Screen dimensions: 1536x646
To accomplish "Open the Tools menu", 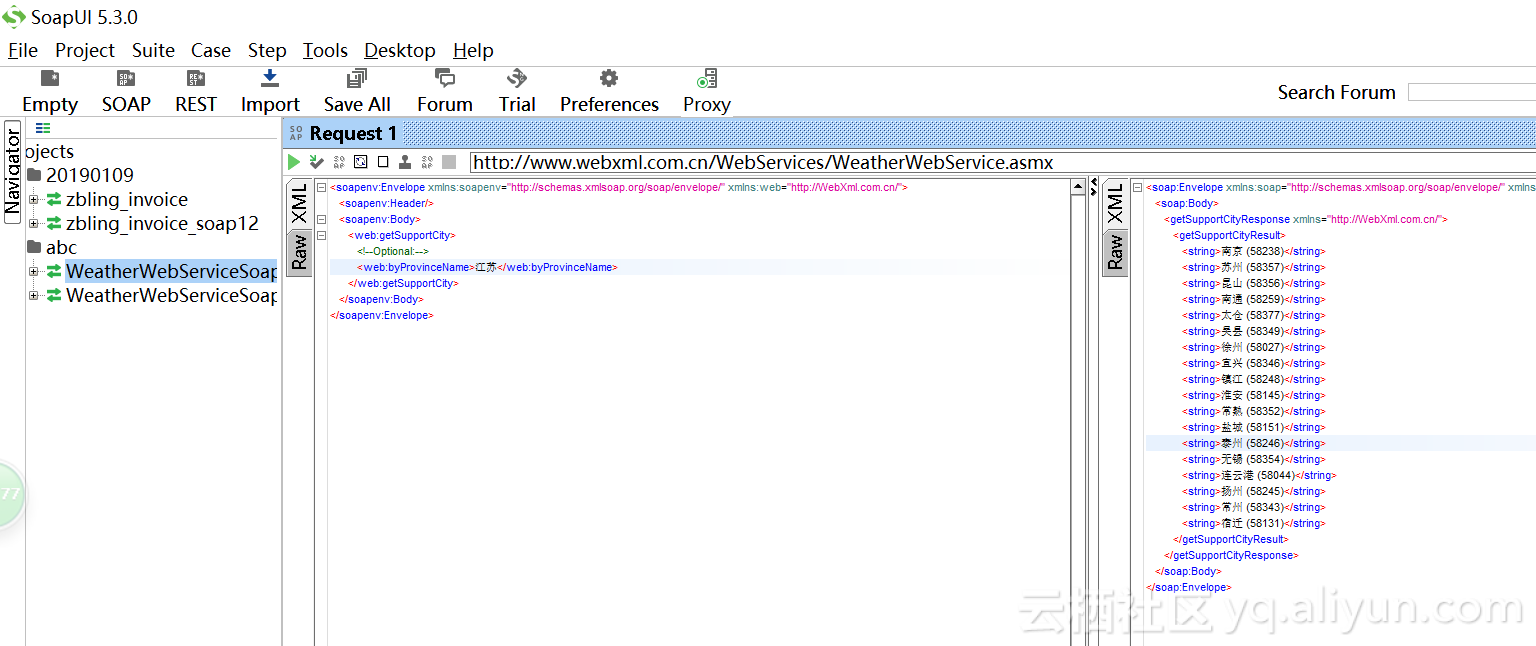I will coord(325,50).
